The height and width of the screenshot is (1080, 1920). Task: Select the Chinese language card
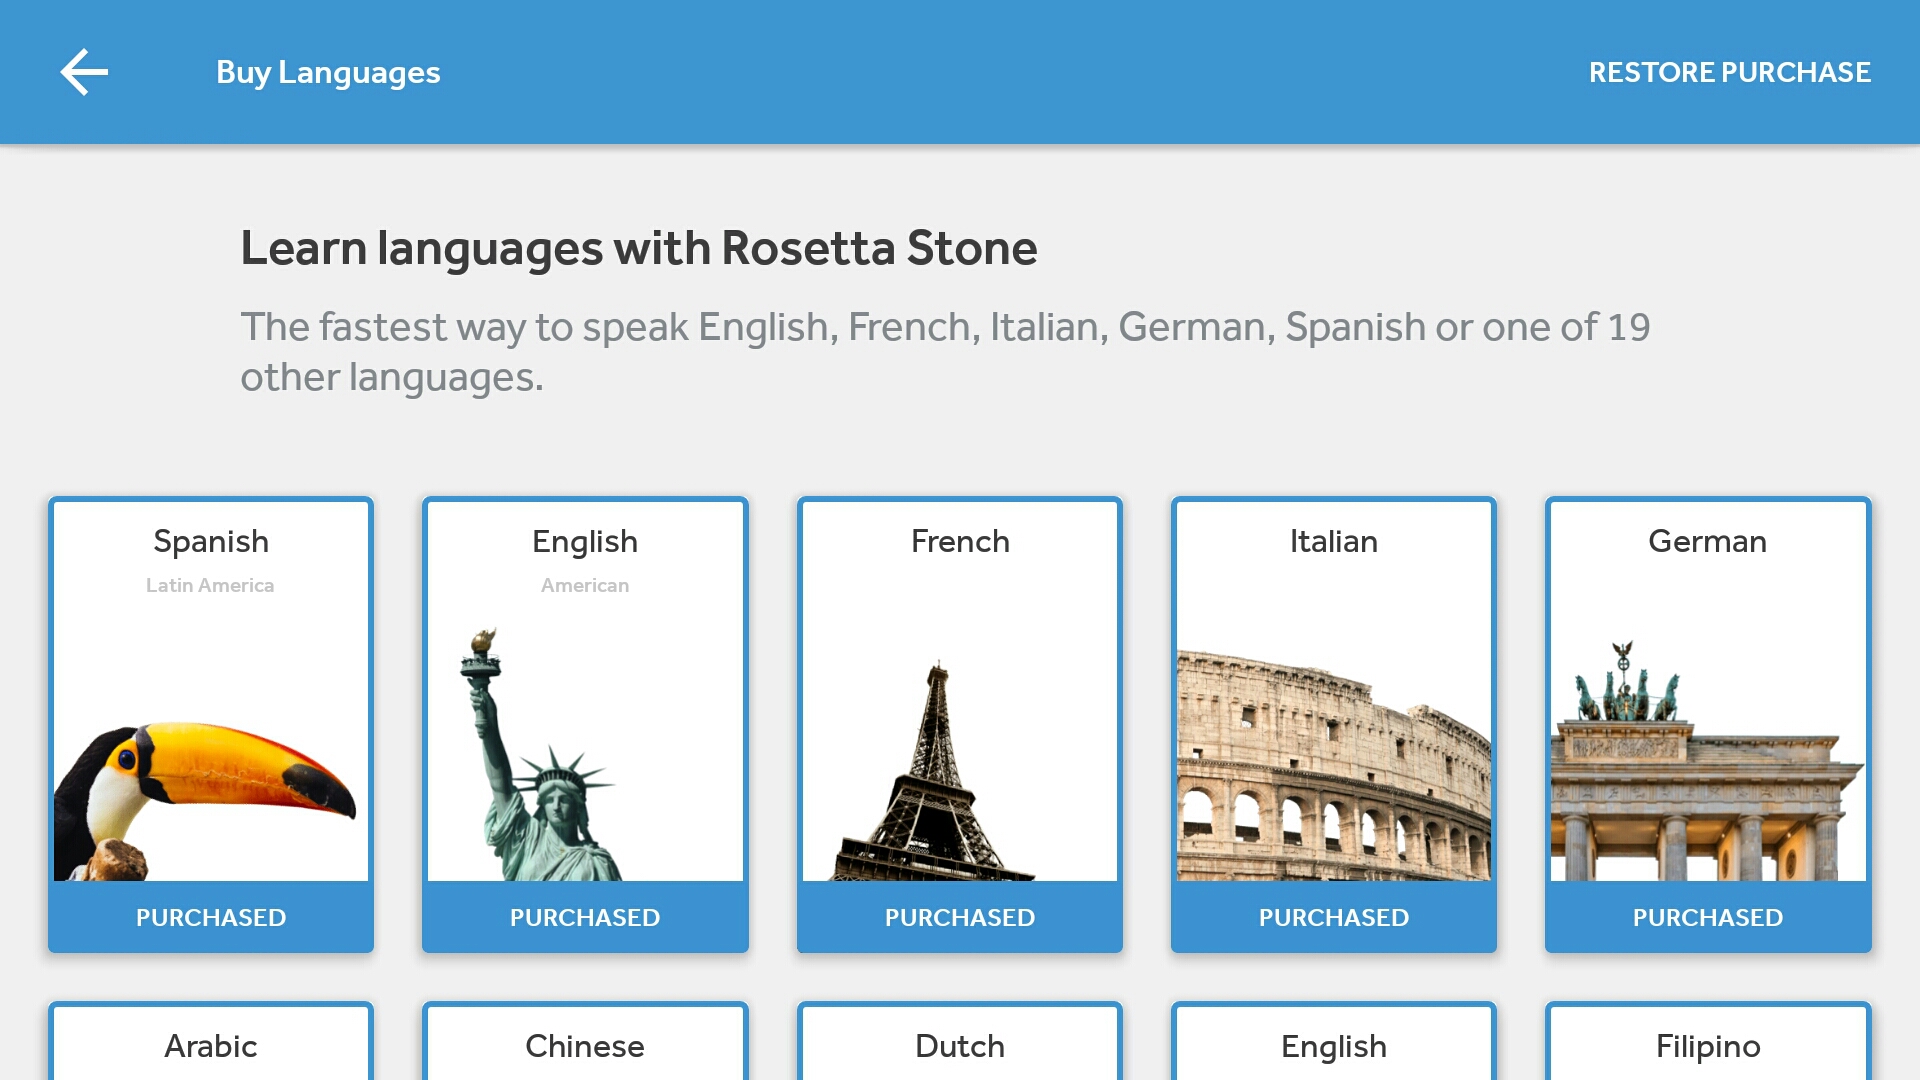[x=584, y=1046]
